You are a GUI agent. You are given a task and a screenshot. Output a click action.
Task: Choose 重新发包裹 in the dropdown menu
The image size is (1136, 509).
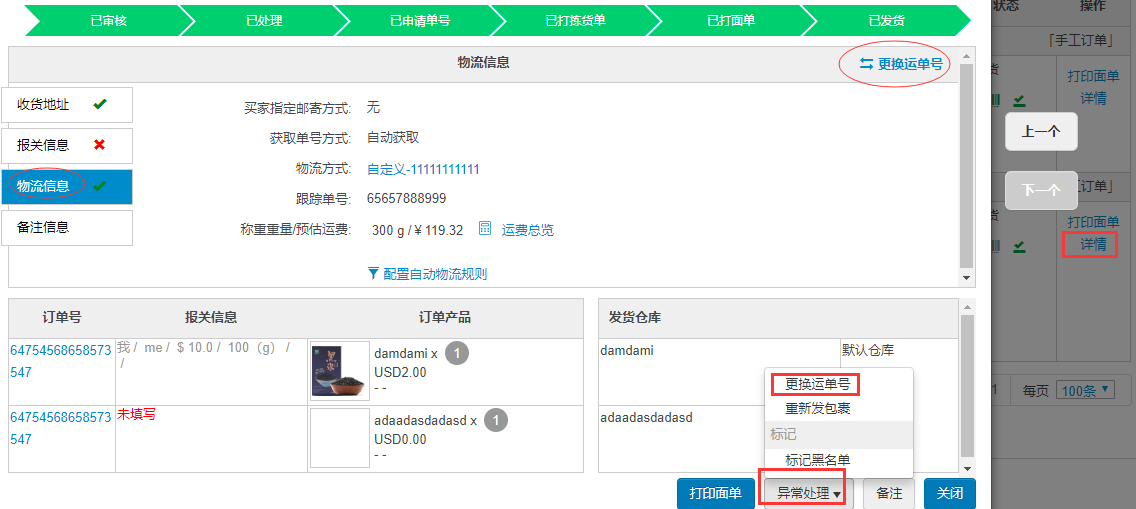817,408
